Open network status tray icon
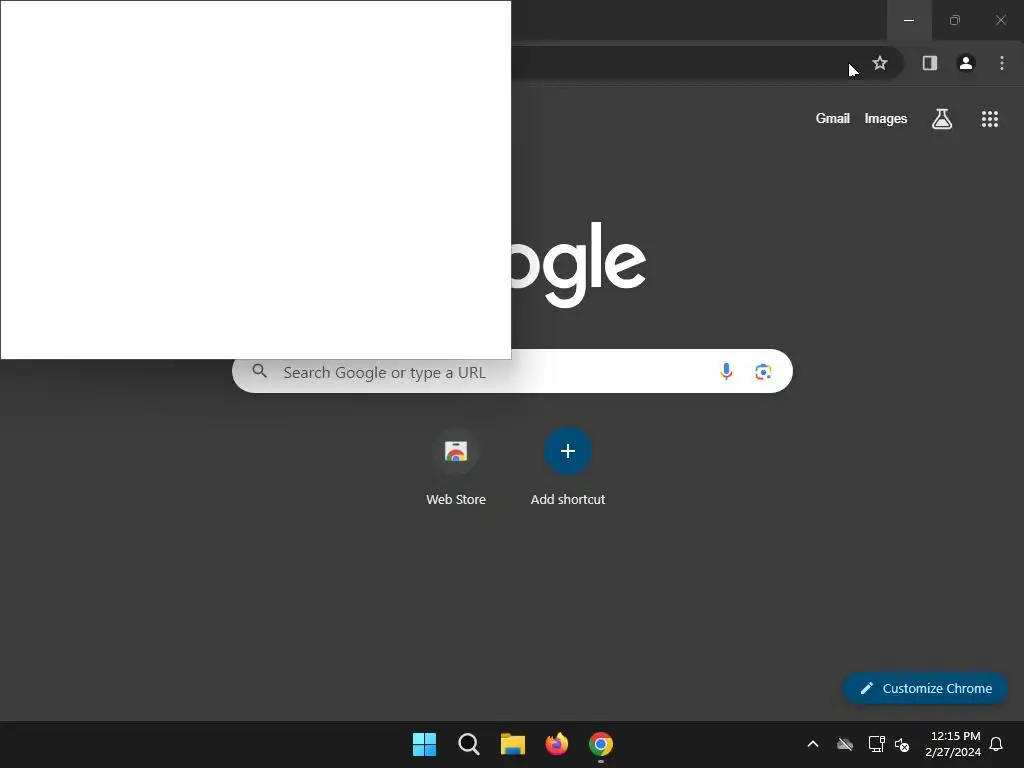 876,744
